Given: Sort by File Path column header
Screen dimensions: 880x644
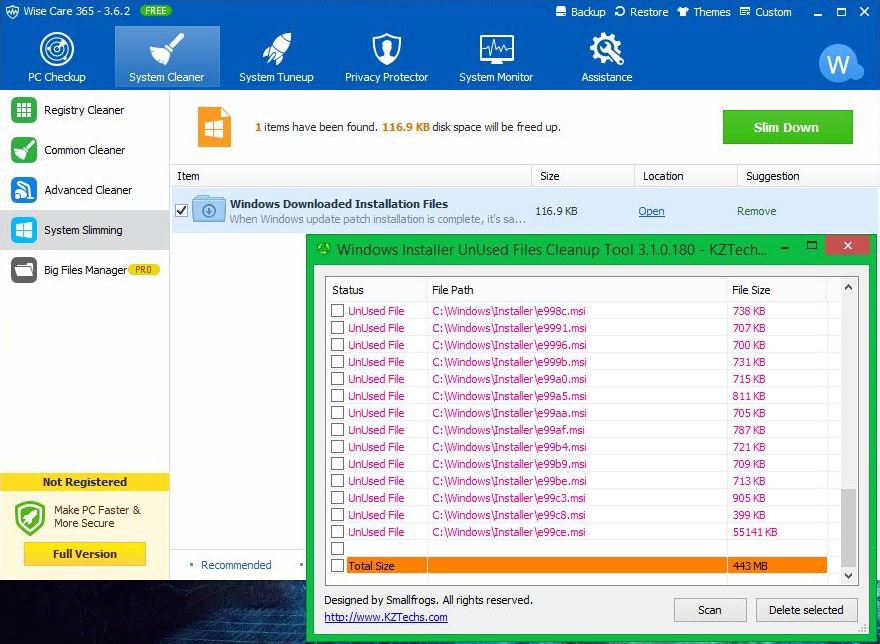Looking at the screenshot, I should point(577,290).
